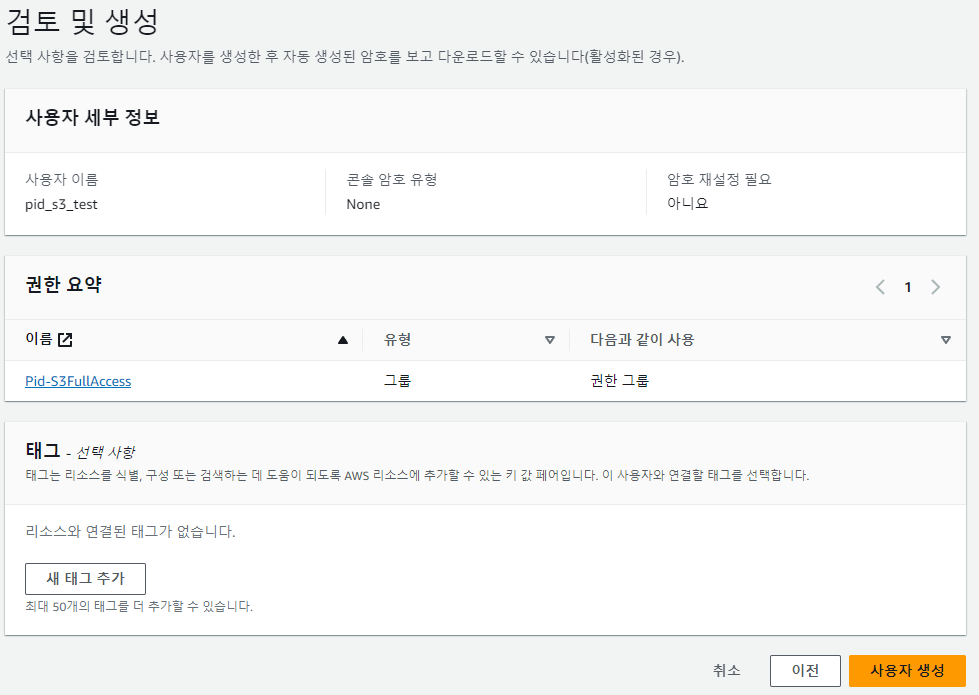Click the 태그 section heading
This screenshot has height=695, width=979.
pos(42,450)
